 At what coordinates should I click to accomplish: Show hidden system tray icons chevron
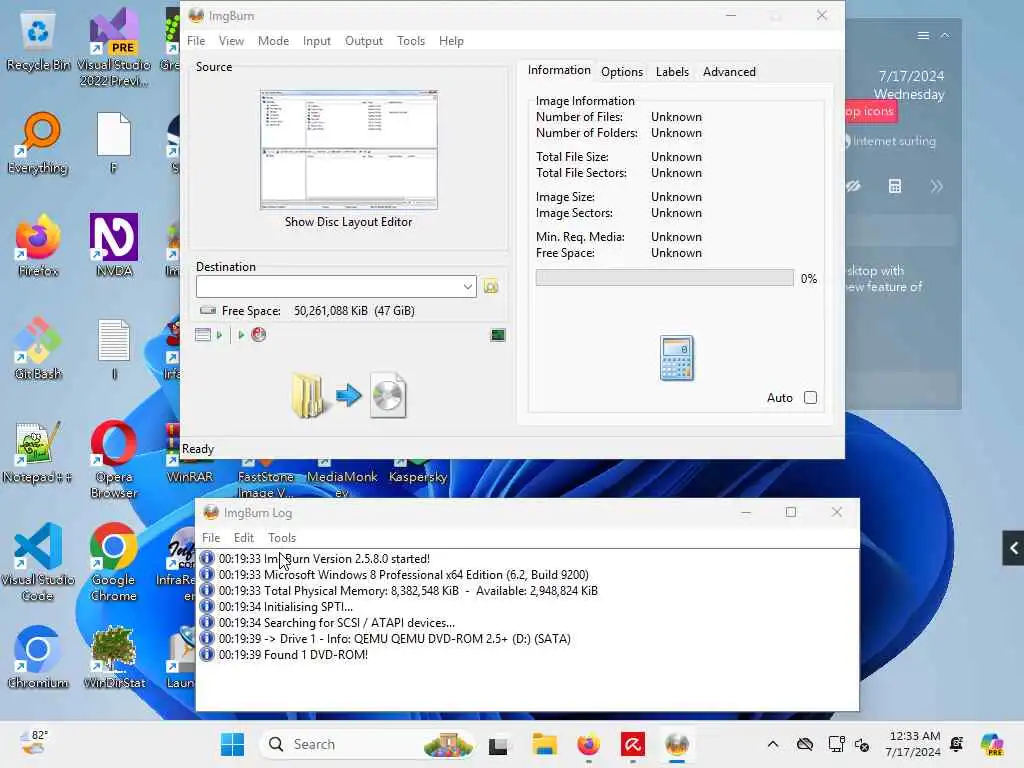point(773,744)
